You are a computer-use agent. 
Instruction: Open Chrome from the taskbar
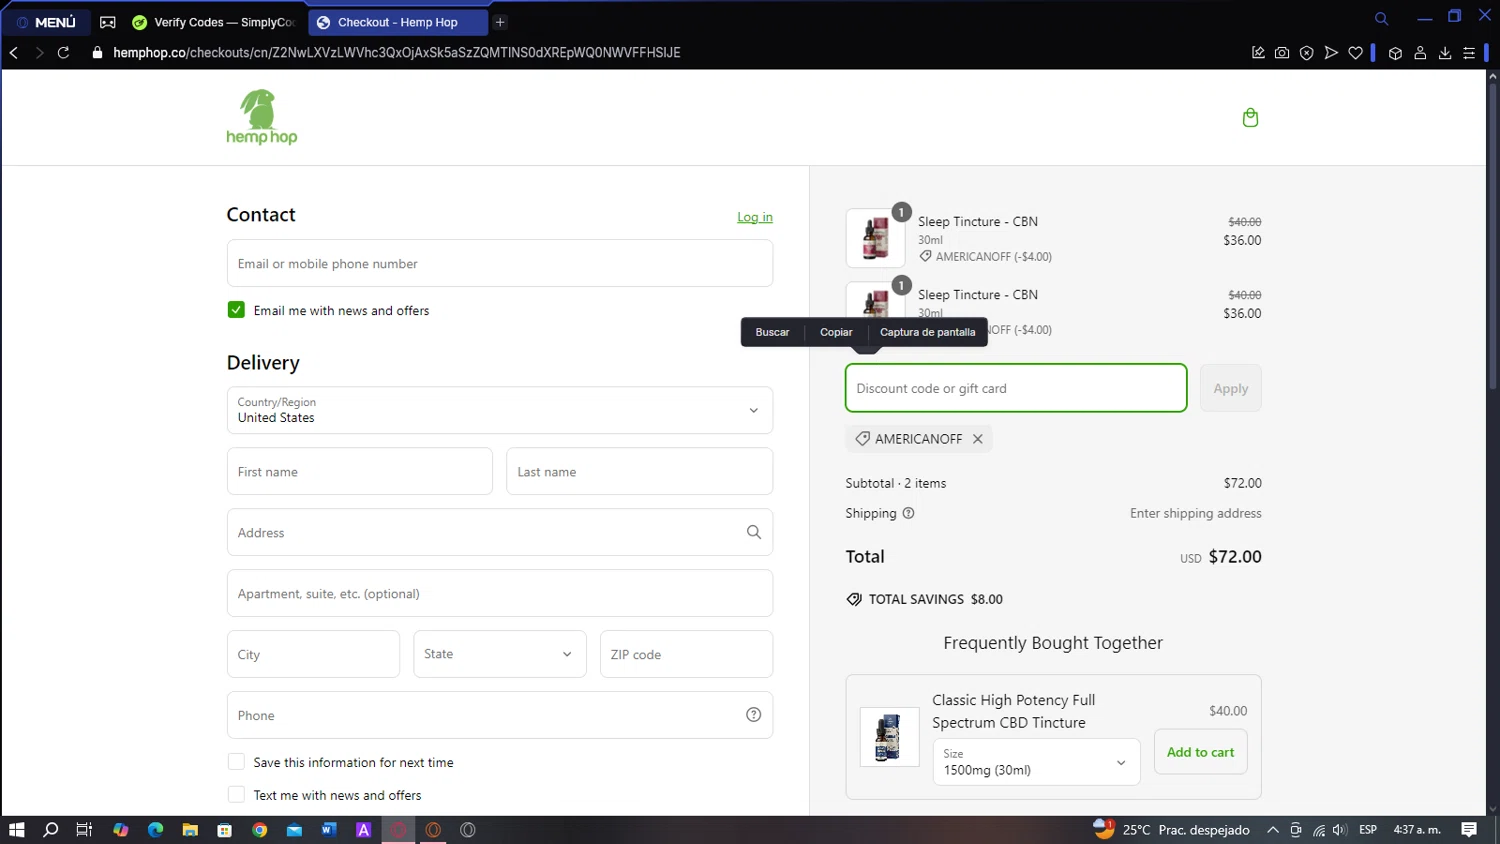259,830
